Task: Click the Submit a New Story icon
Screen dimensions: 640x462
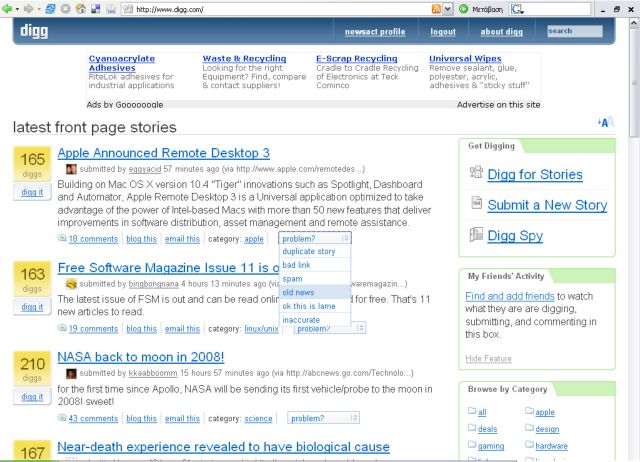Action: pos(475,204)
